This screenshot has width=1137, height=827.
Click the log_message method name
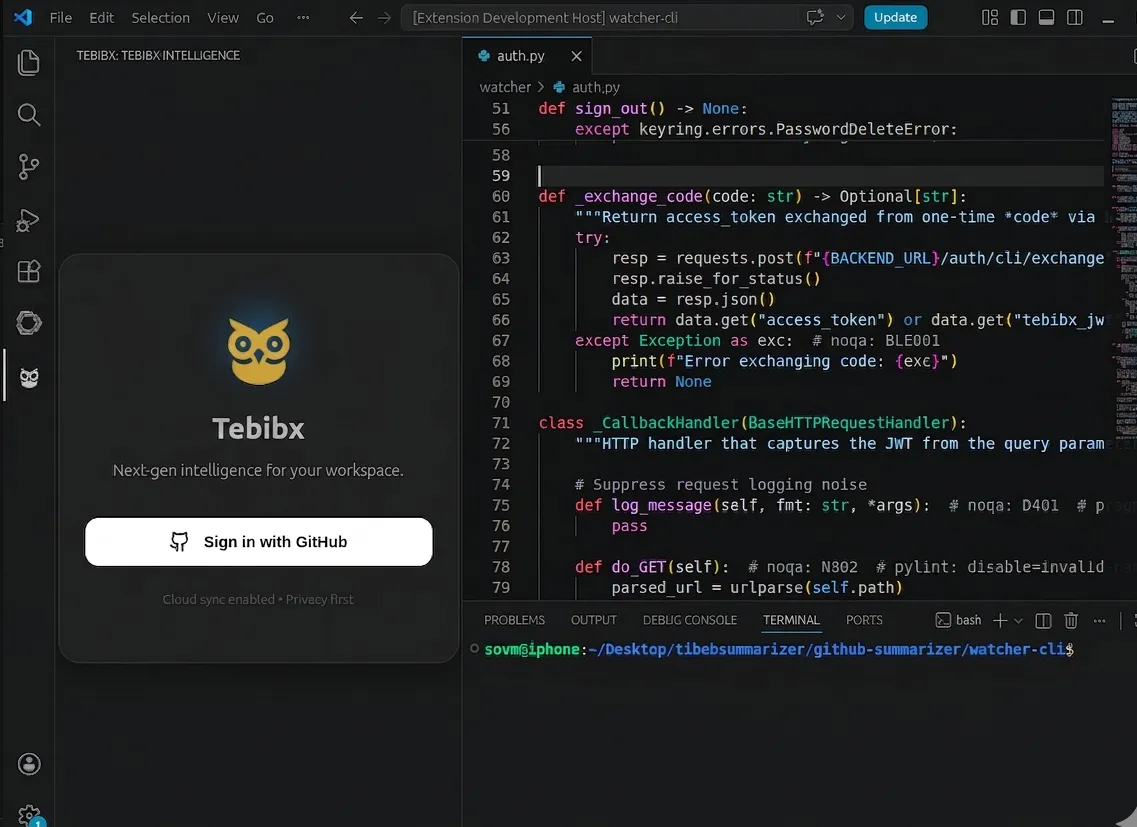click(661, 506)
